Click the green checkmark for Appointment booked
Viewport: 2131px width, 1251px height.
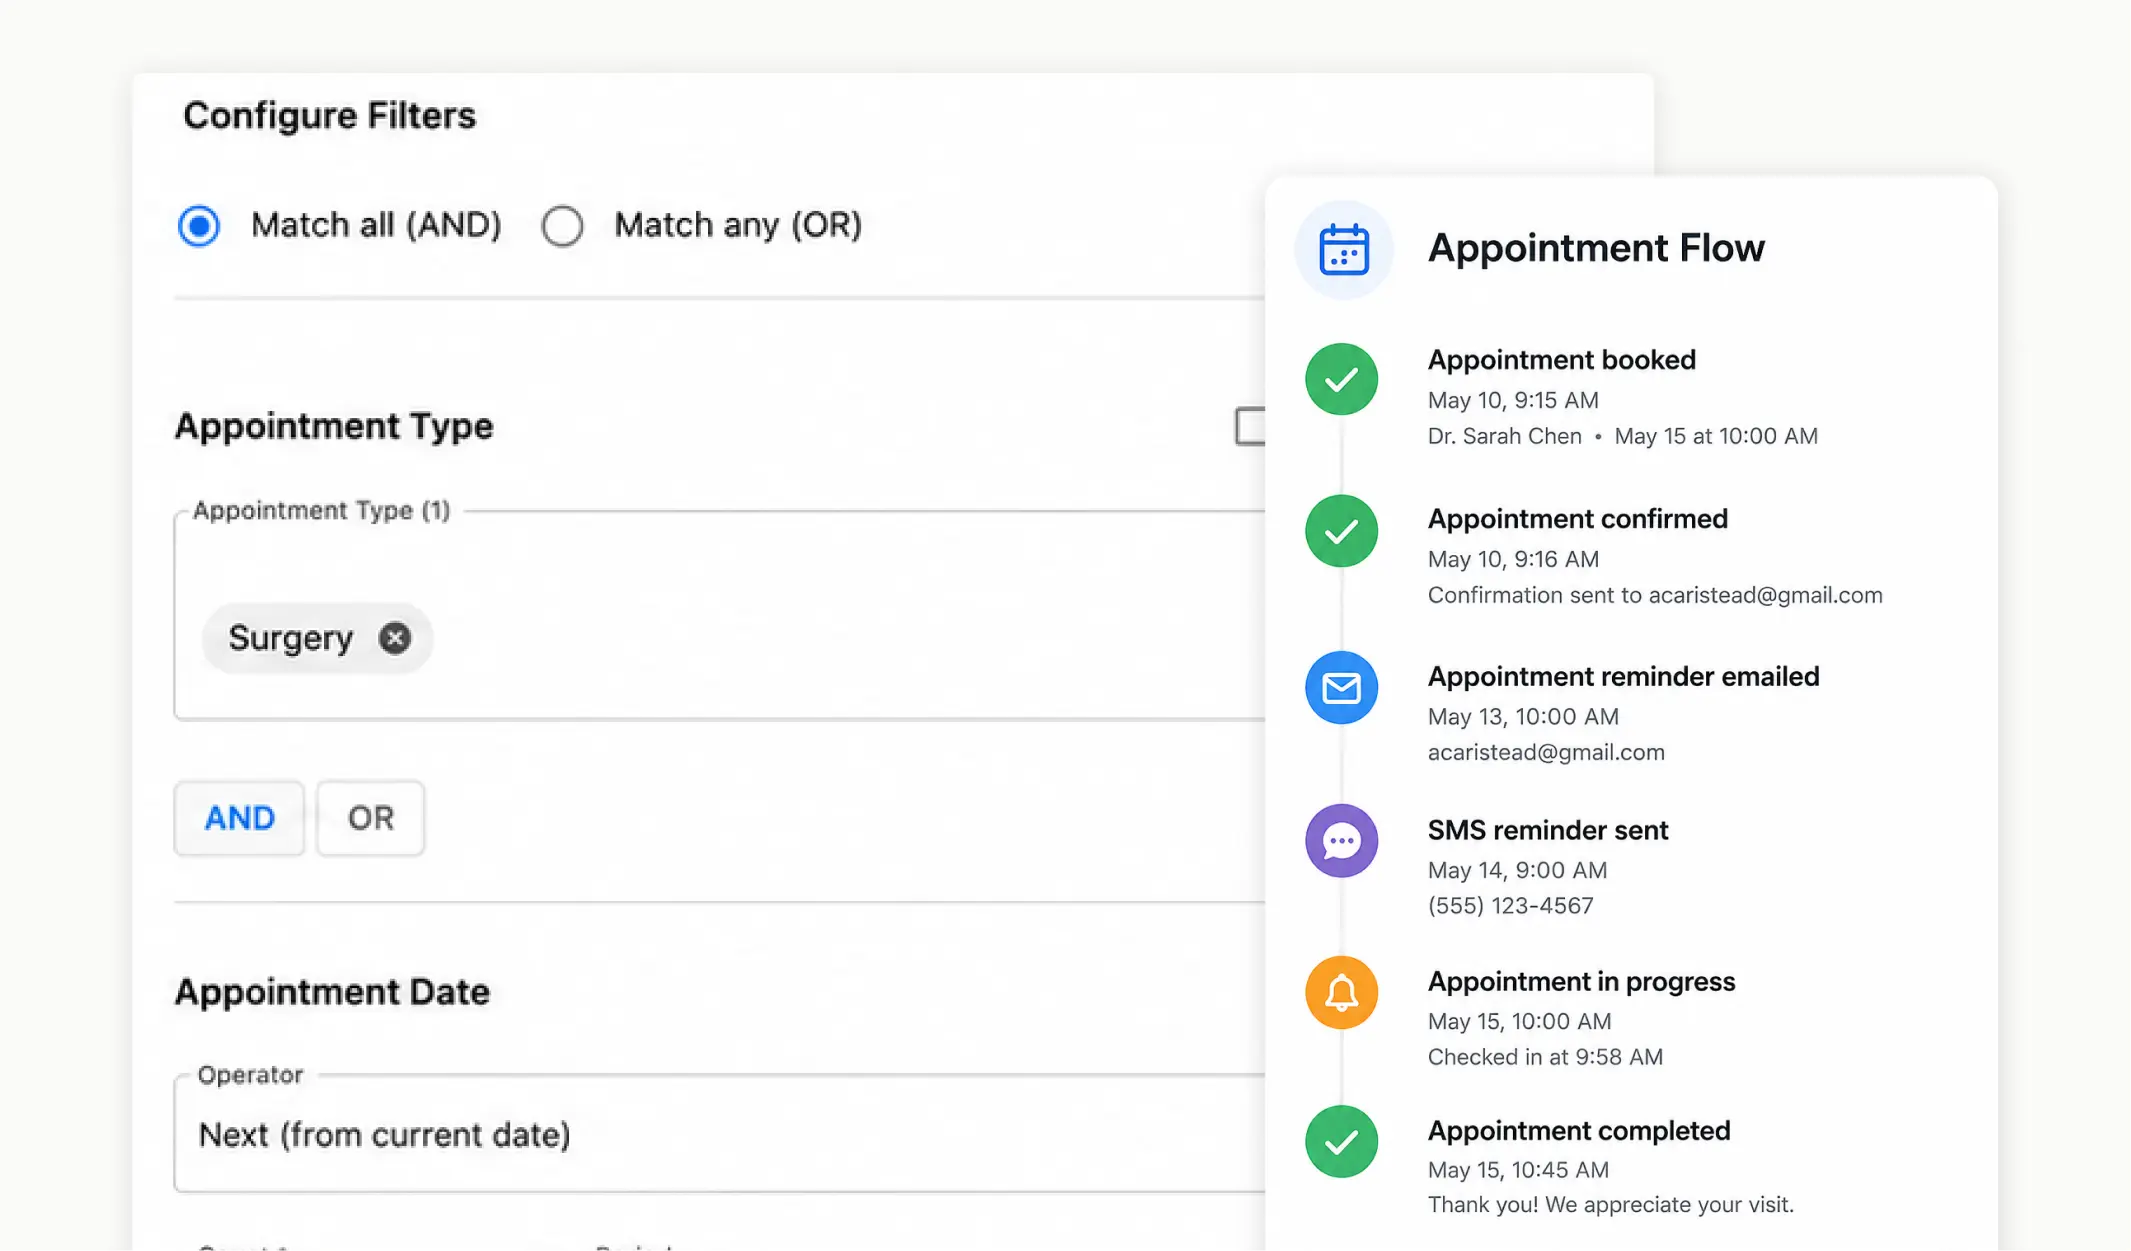[x=1341, y=379]
